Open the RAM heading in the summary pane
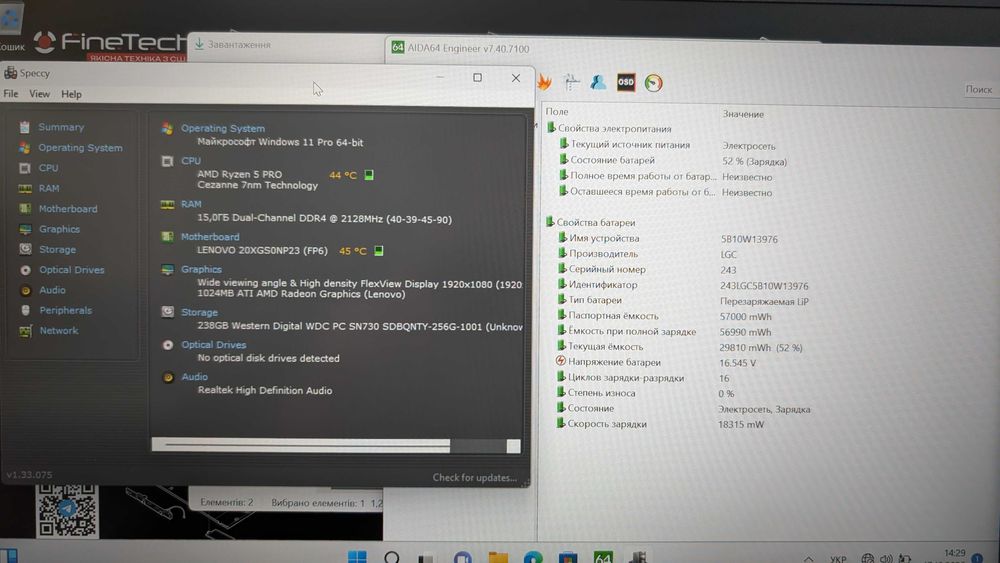This screenshot has width=1000, height=563. click(191, 204)
